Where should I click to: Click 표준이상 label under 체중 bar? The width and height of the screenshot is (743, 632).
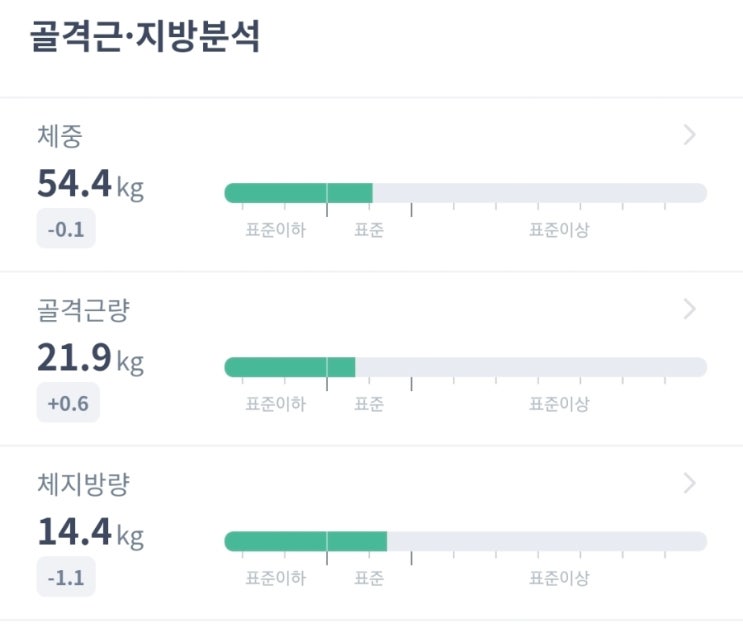click(x=559, y=231)
